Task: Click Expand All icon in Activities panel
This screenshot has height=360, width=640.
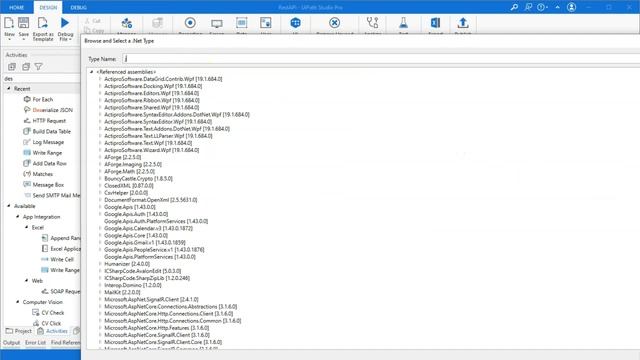Action: [x=12, y=67]
